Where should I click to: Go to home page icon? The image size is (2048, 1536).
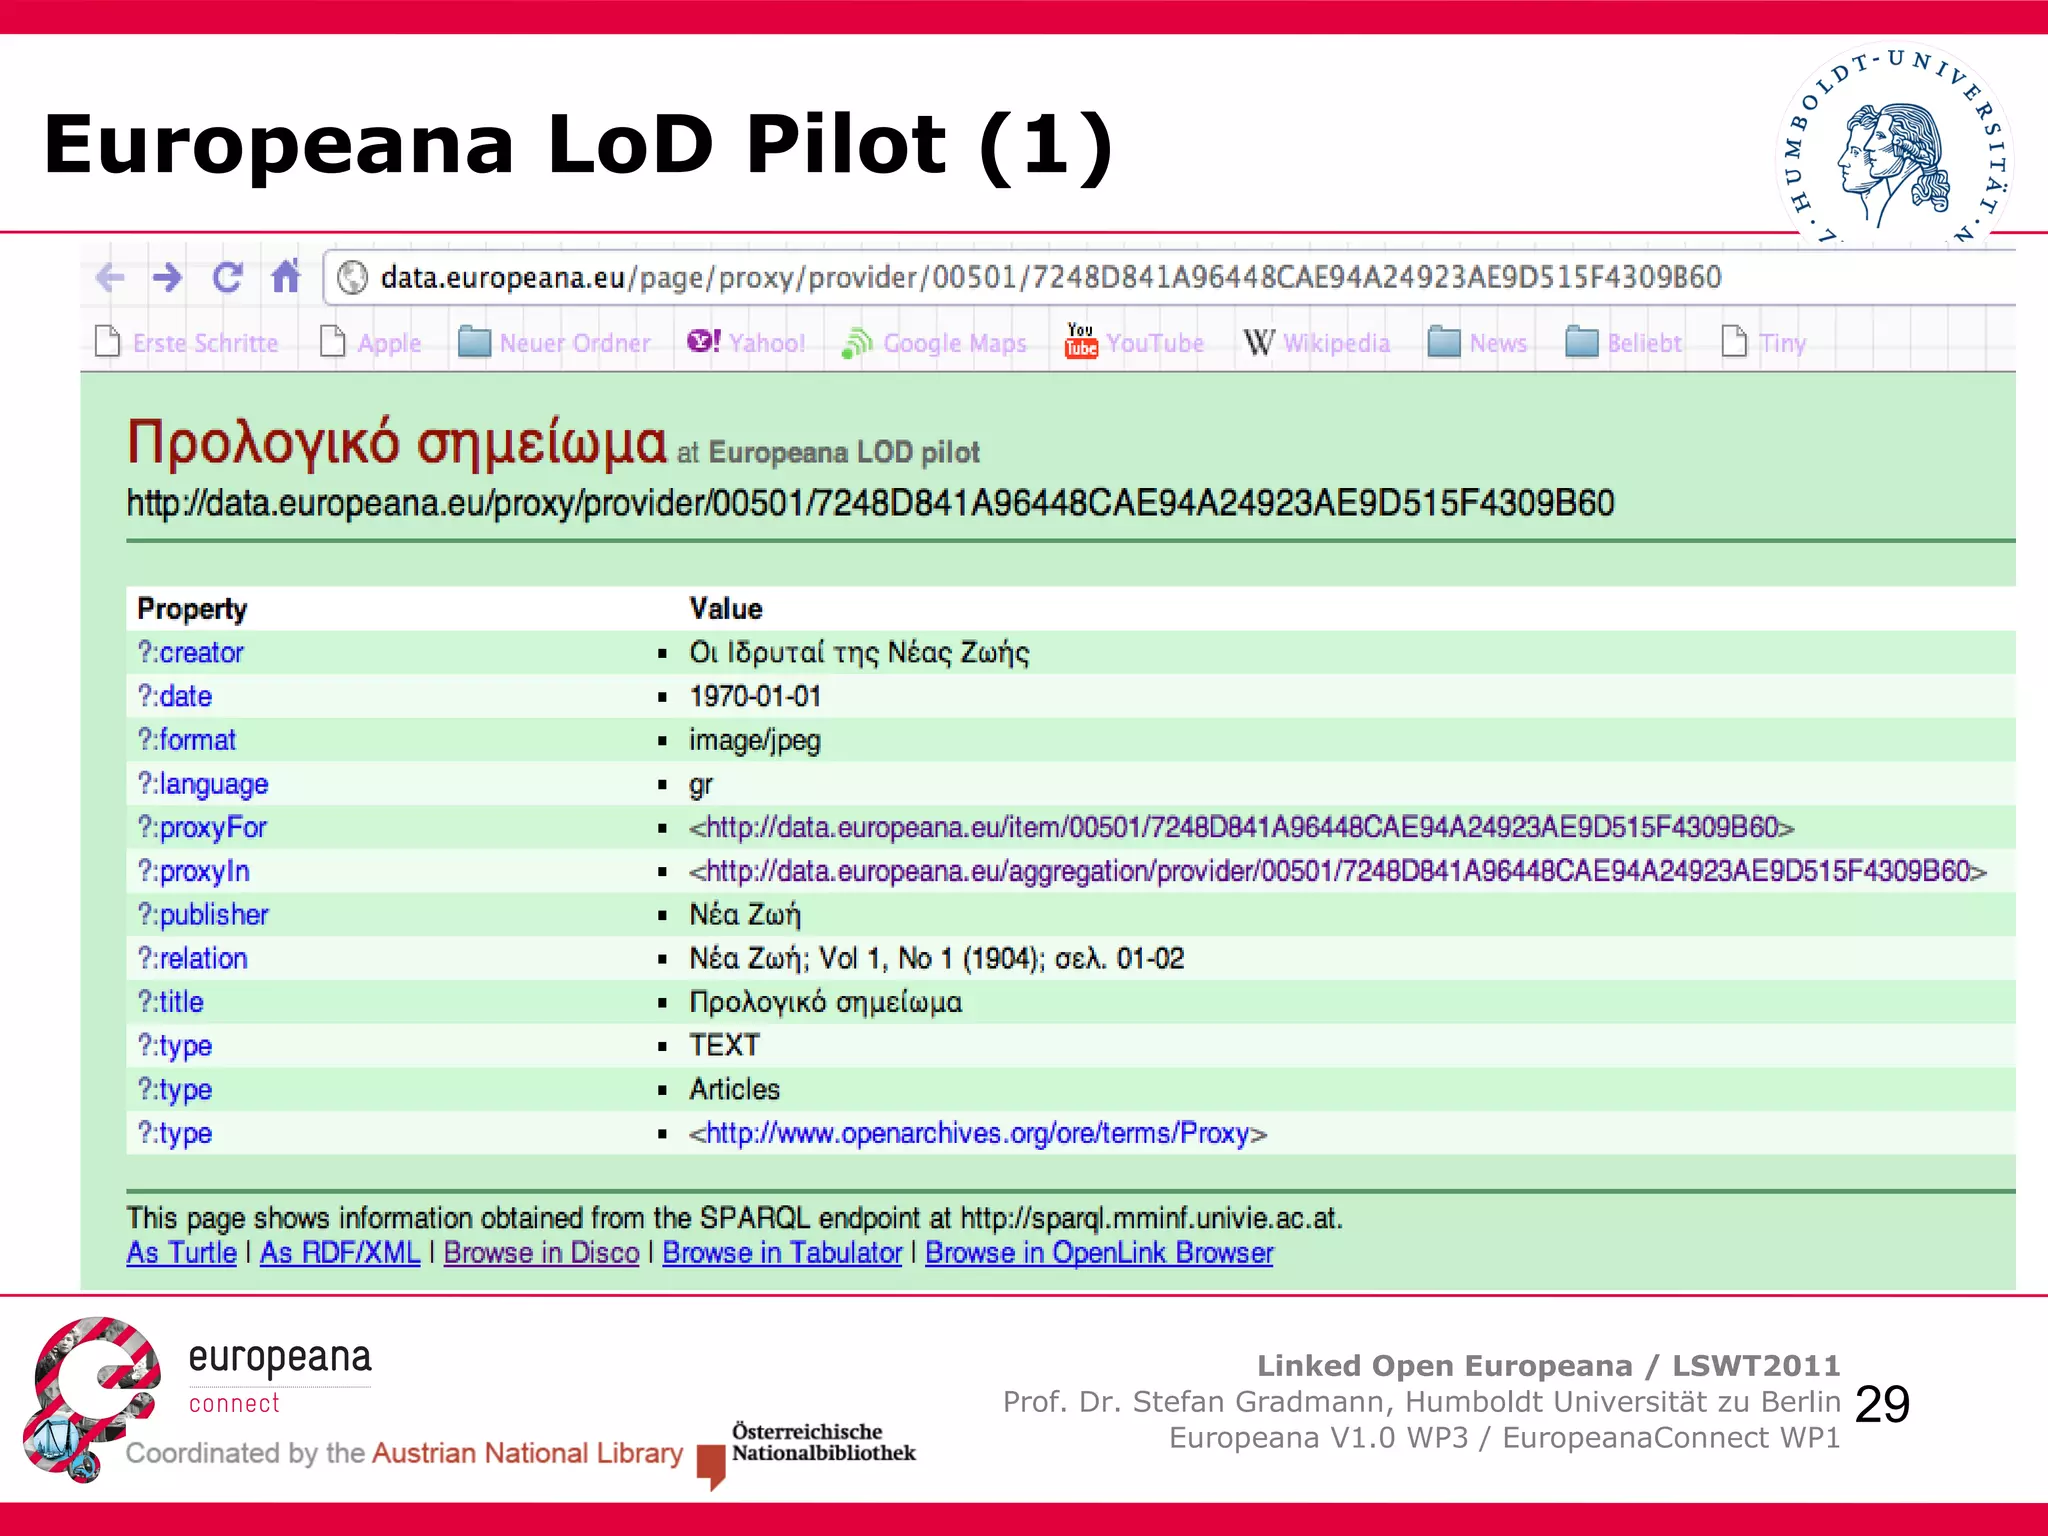(x=286, y=277)
